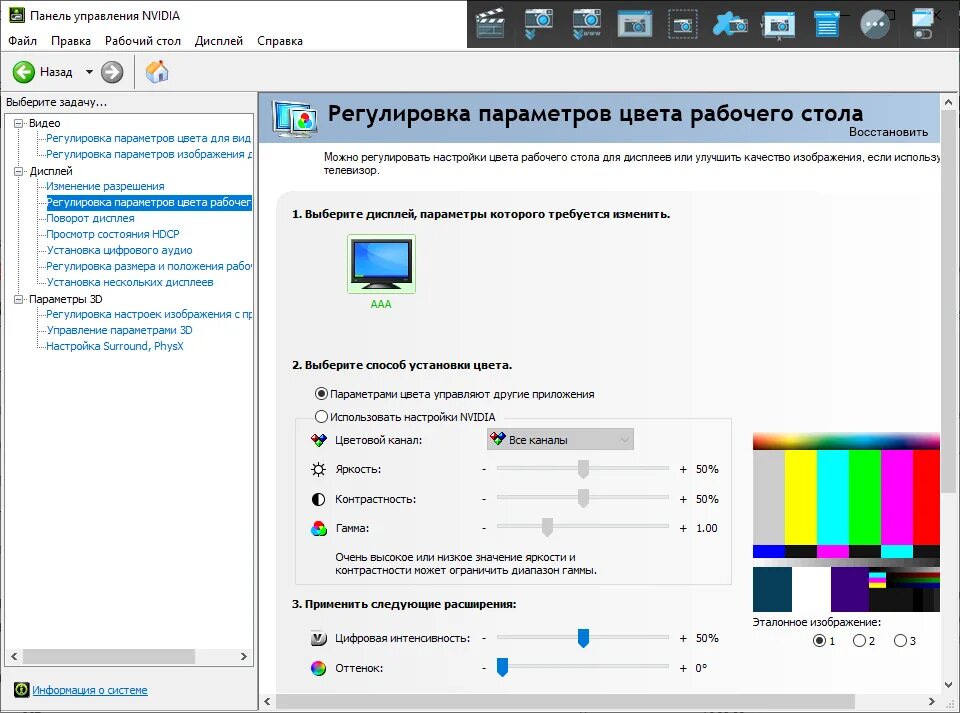Collapse the Видео tree node

pos(19,123)
